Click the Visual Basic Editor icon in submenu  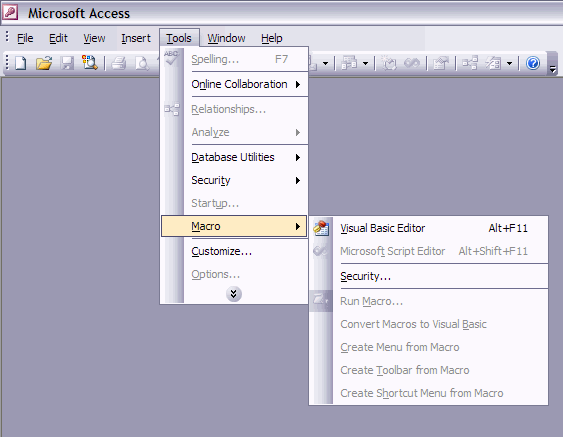pyautogui.click(x=321, y=228)
